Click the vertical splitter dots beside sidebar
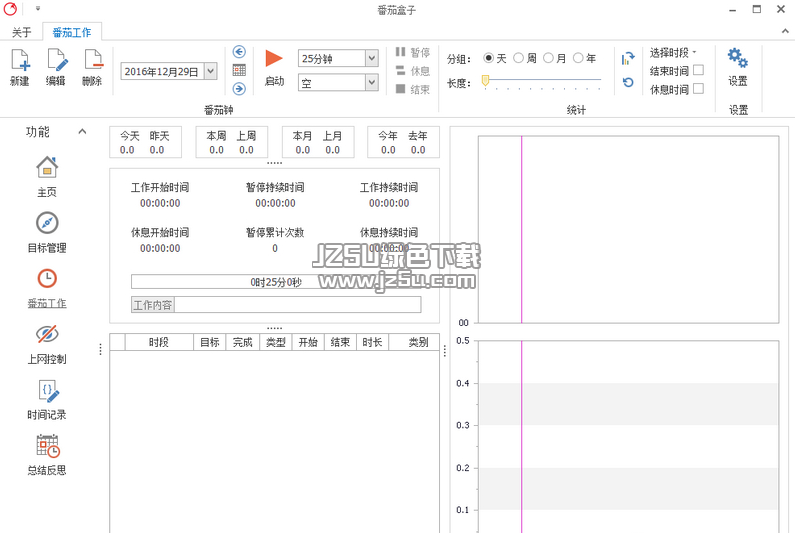Viewport: 795px width, 533px height. 100,349
